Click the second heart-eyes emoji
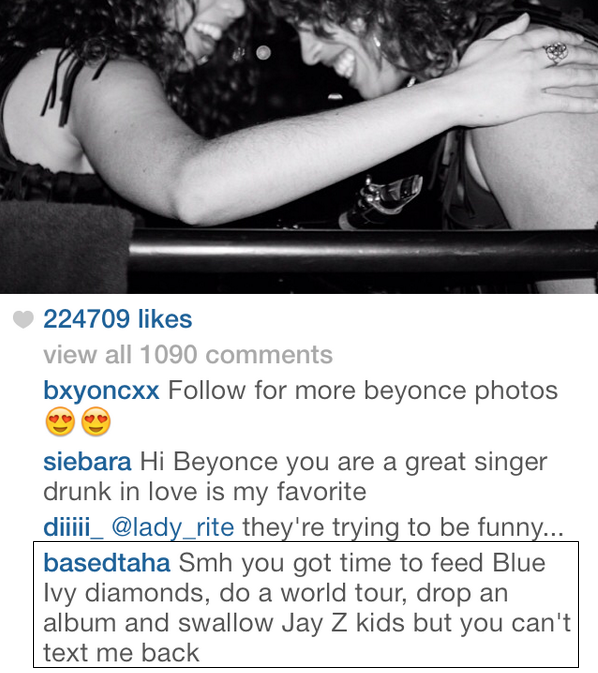Screen dimensions: 598x673 [x=96, y=421]
